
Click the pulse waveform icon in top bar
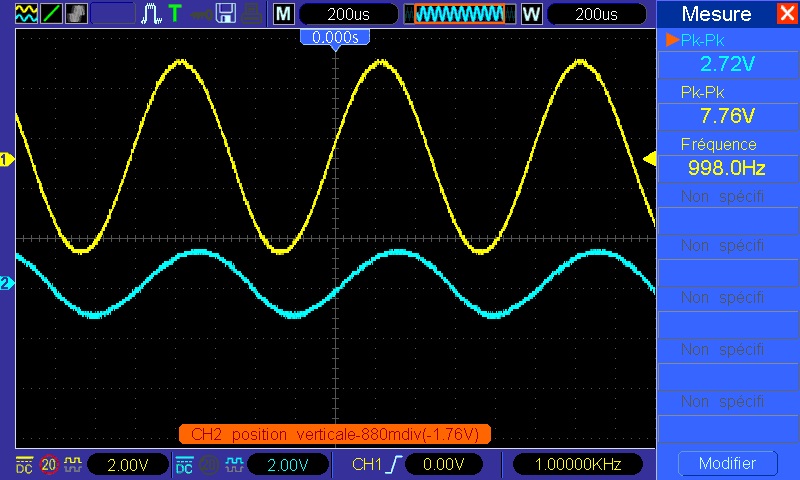tap(150, 13)
